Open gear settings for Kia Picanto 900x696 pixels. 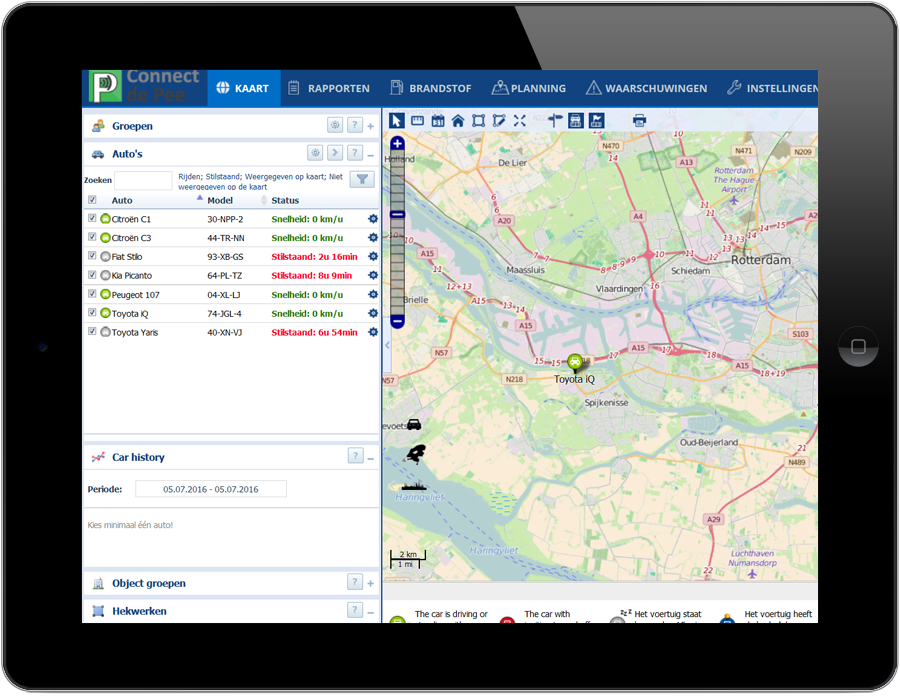373,275
